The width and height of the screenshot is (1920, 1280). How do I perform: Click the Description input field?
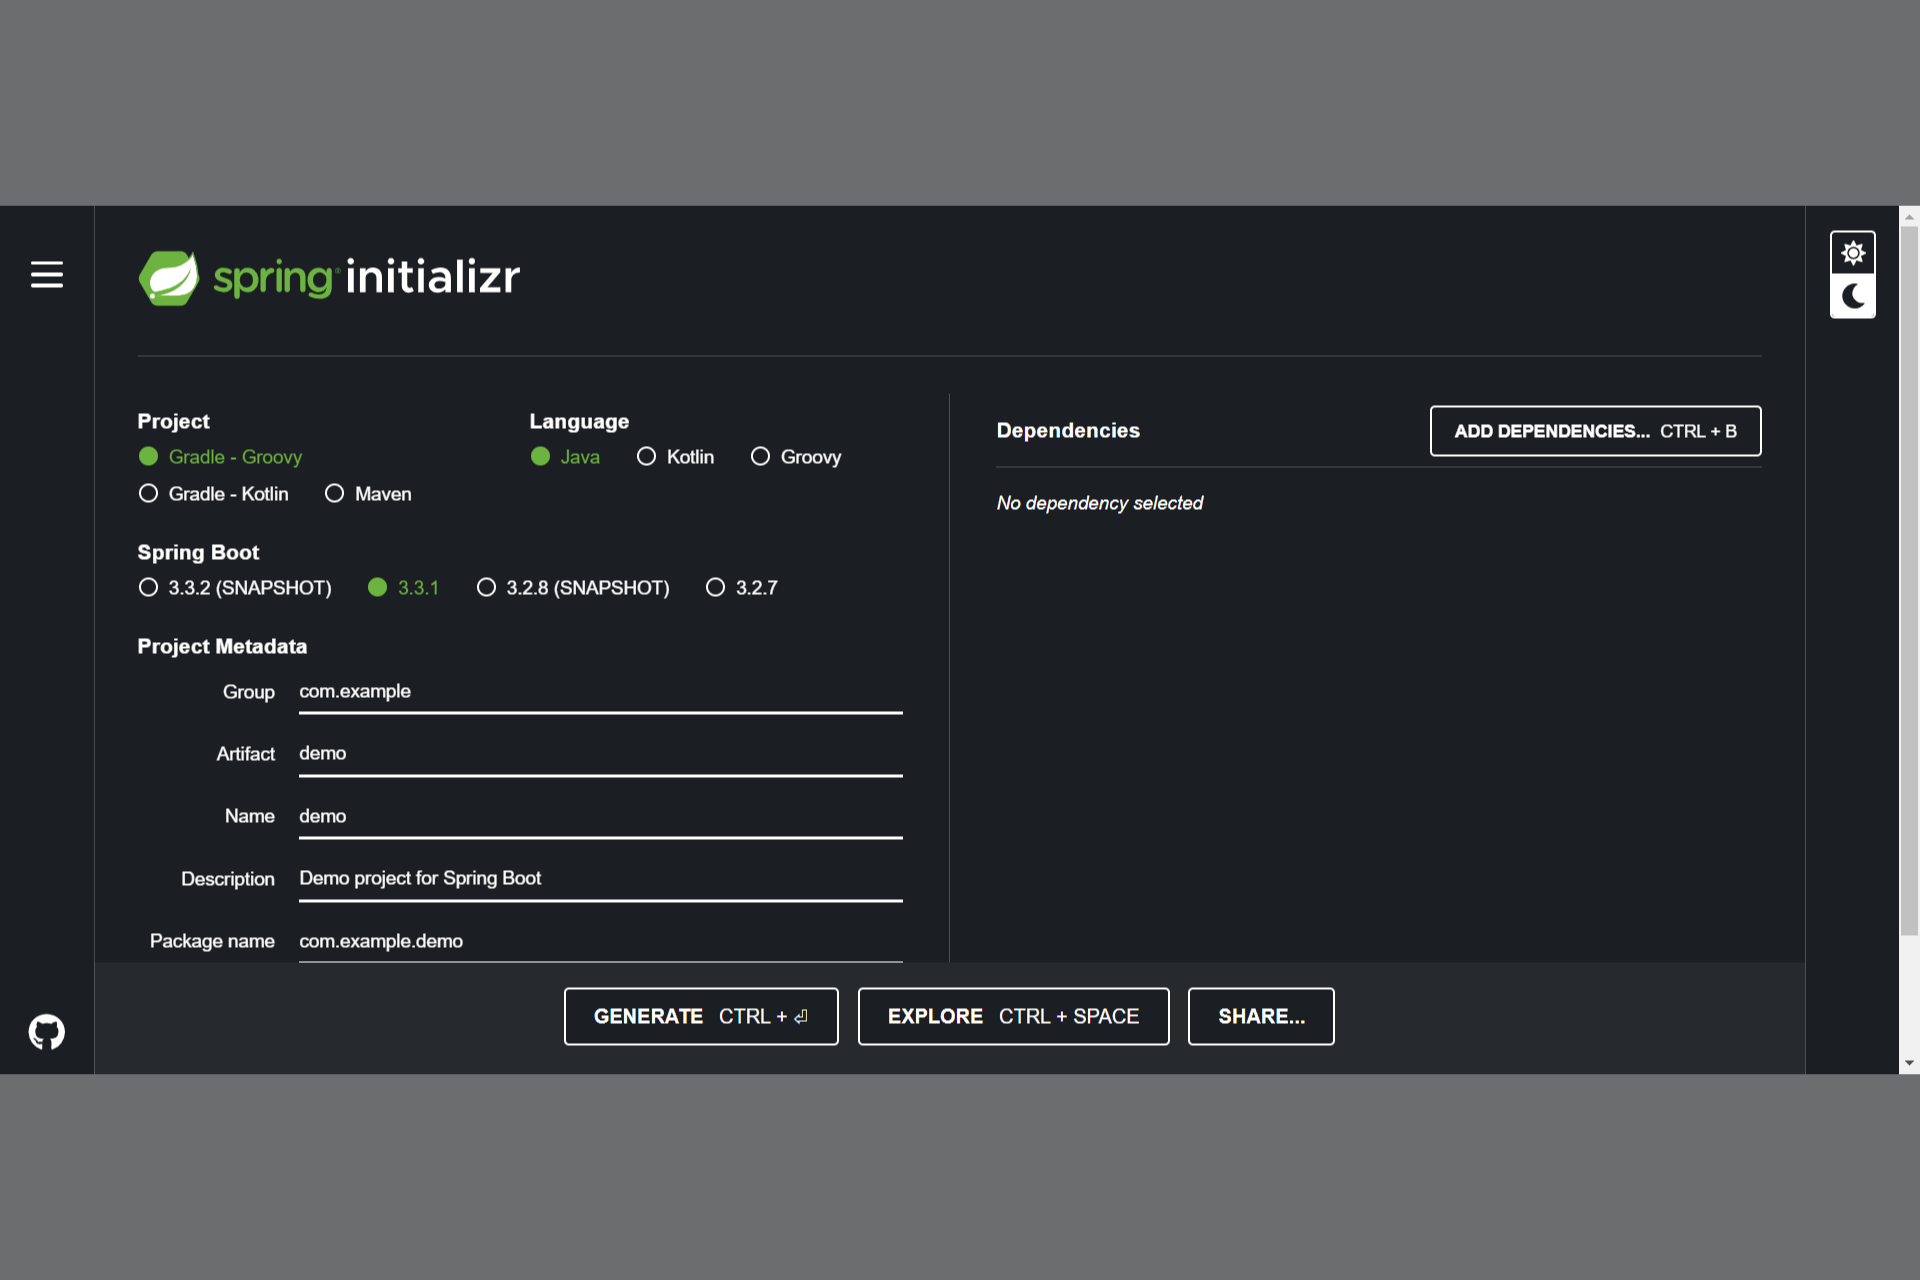click(x=600, y=878)
